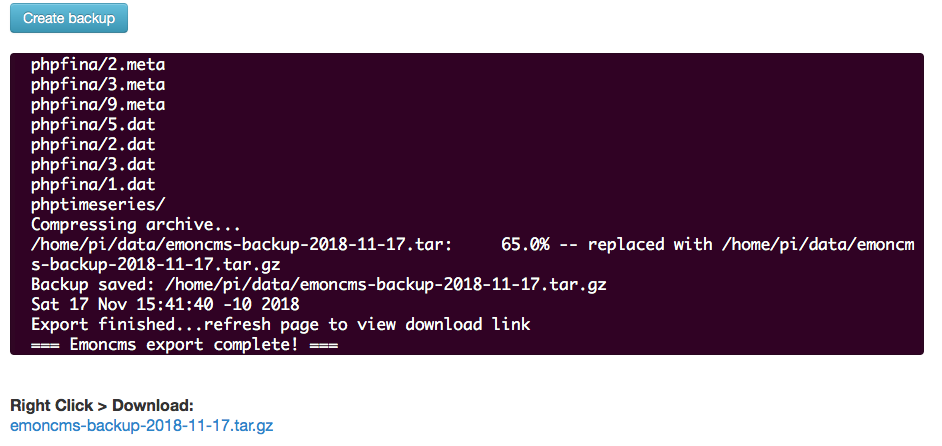Viewport: 942px width, 446px height.
Task: Click the phptimeseries/ log line
Action: tap(98, 204)
